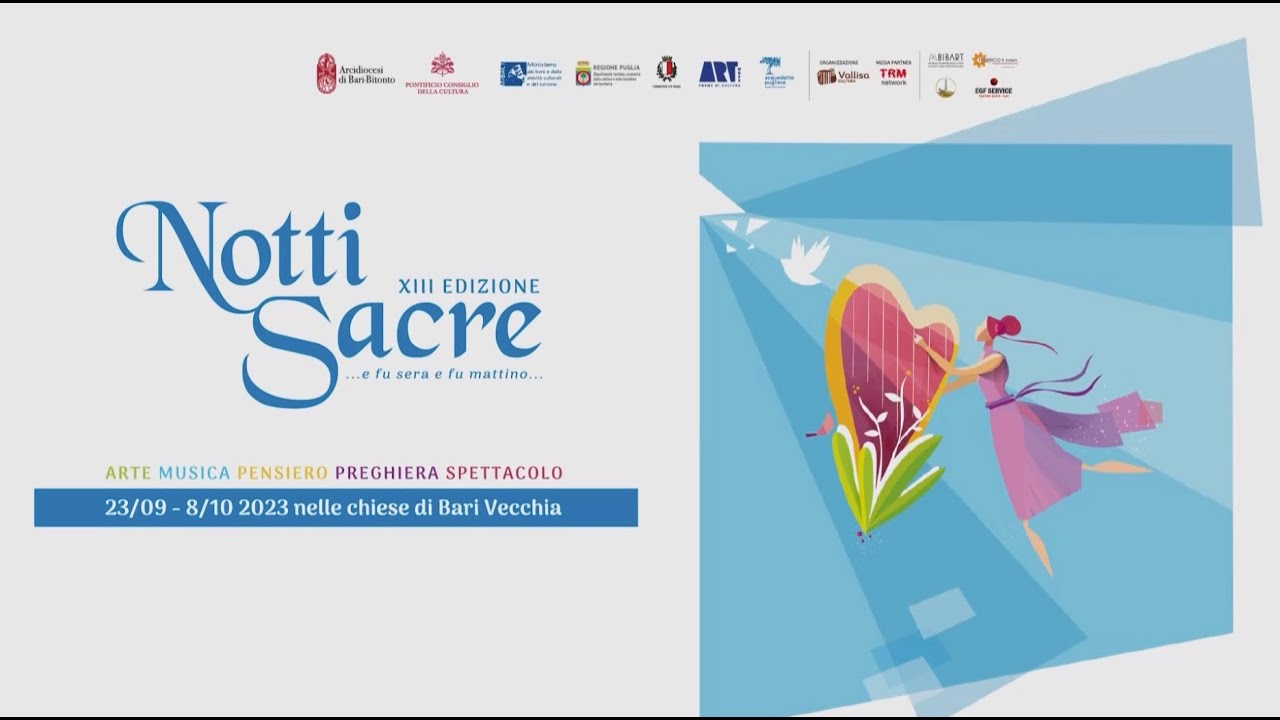Click the Comune di Bari coat of arms

(x=666, y=73)
